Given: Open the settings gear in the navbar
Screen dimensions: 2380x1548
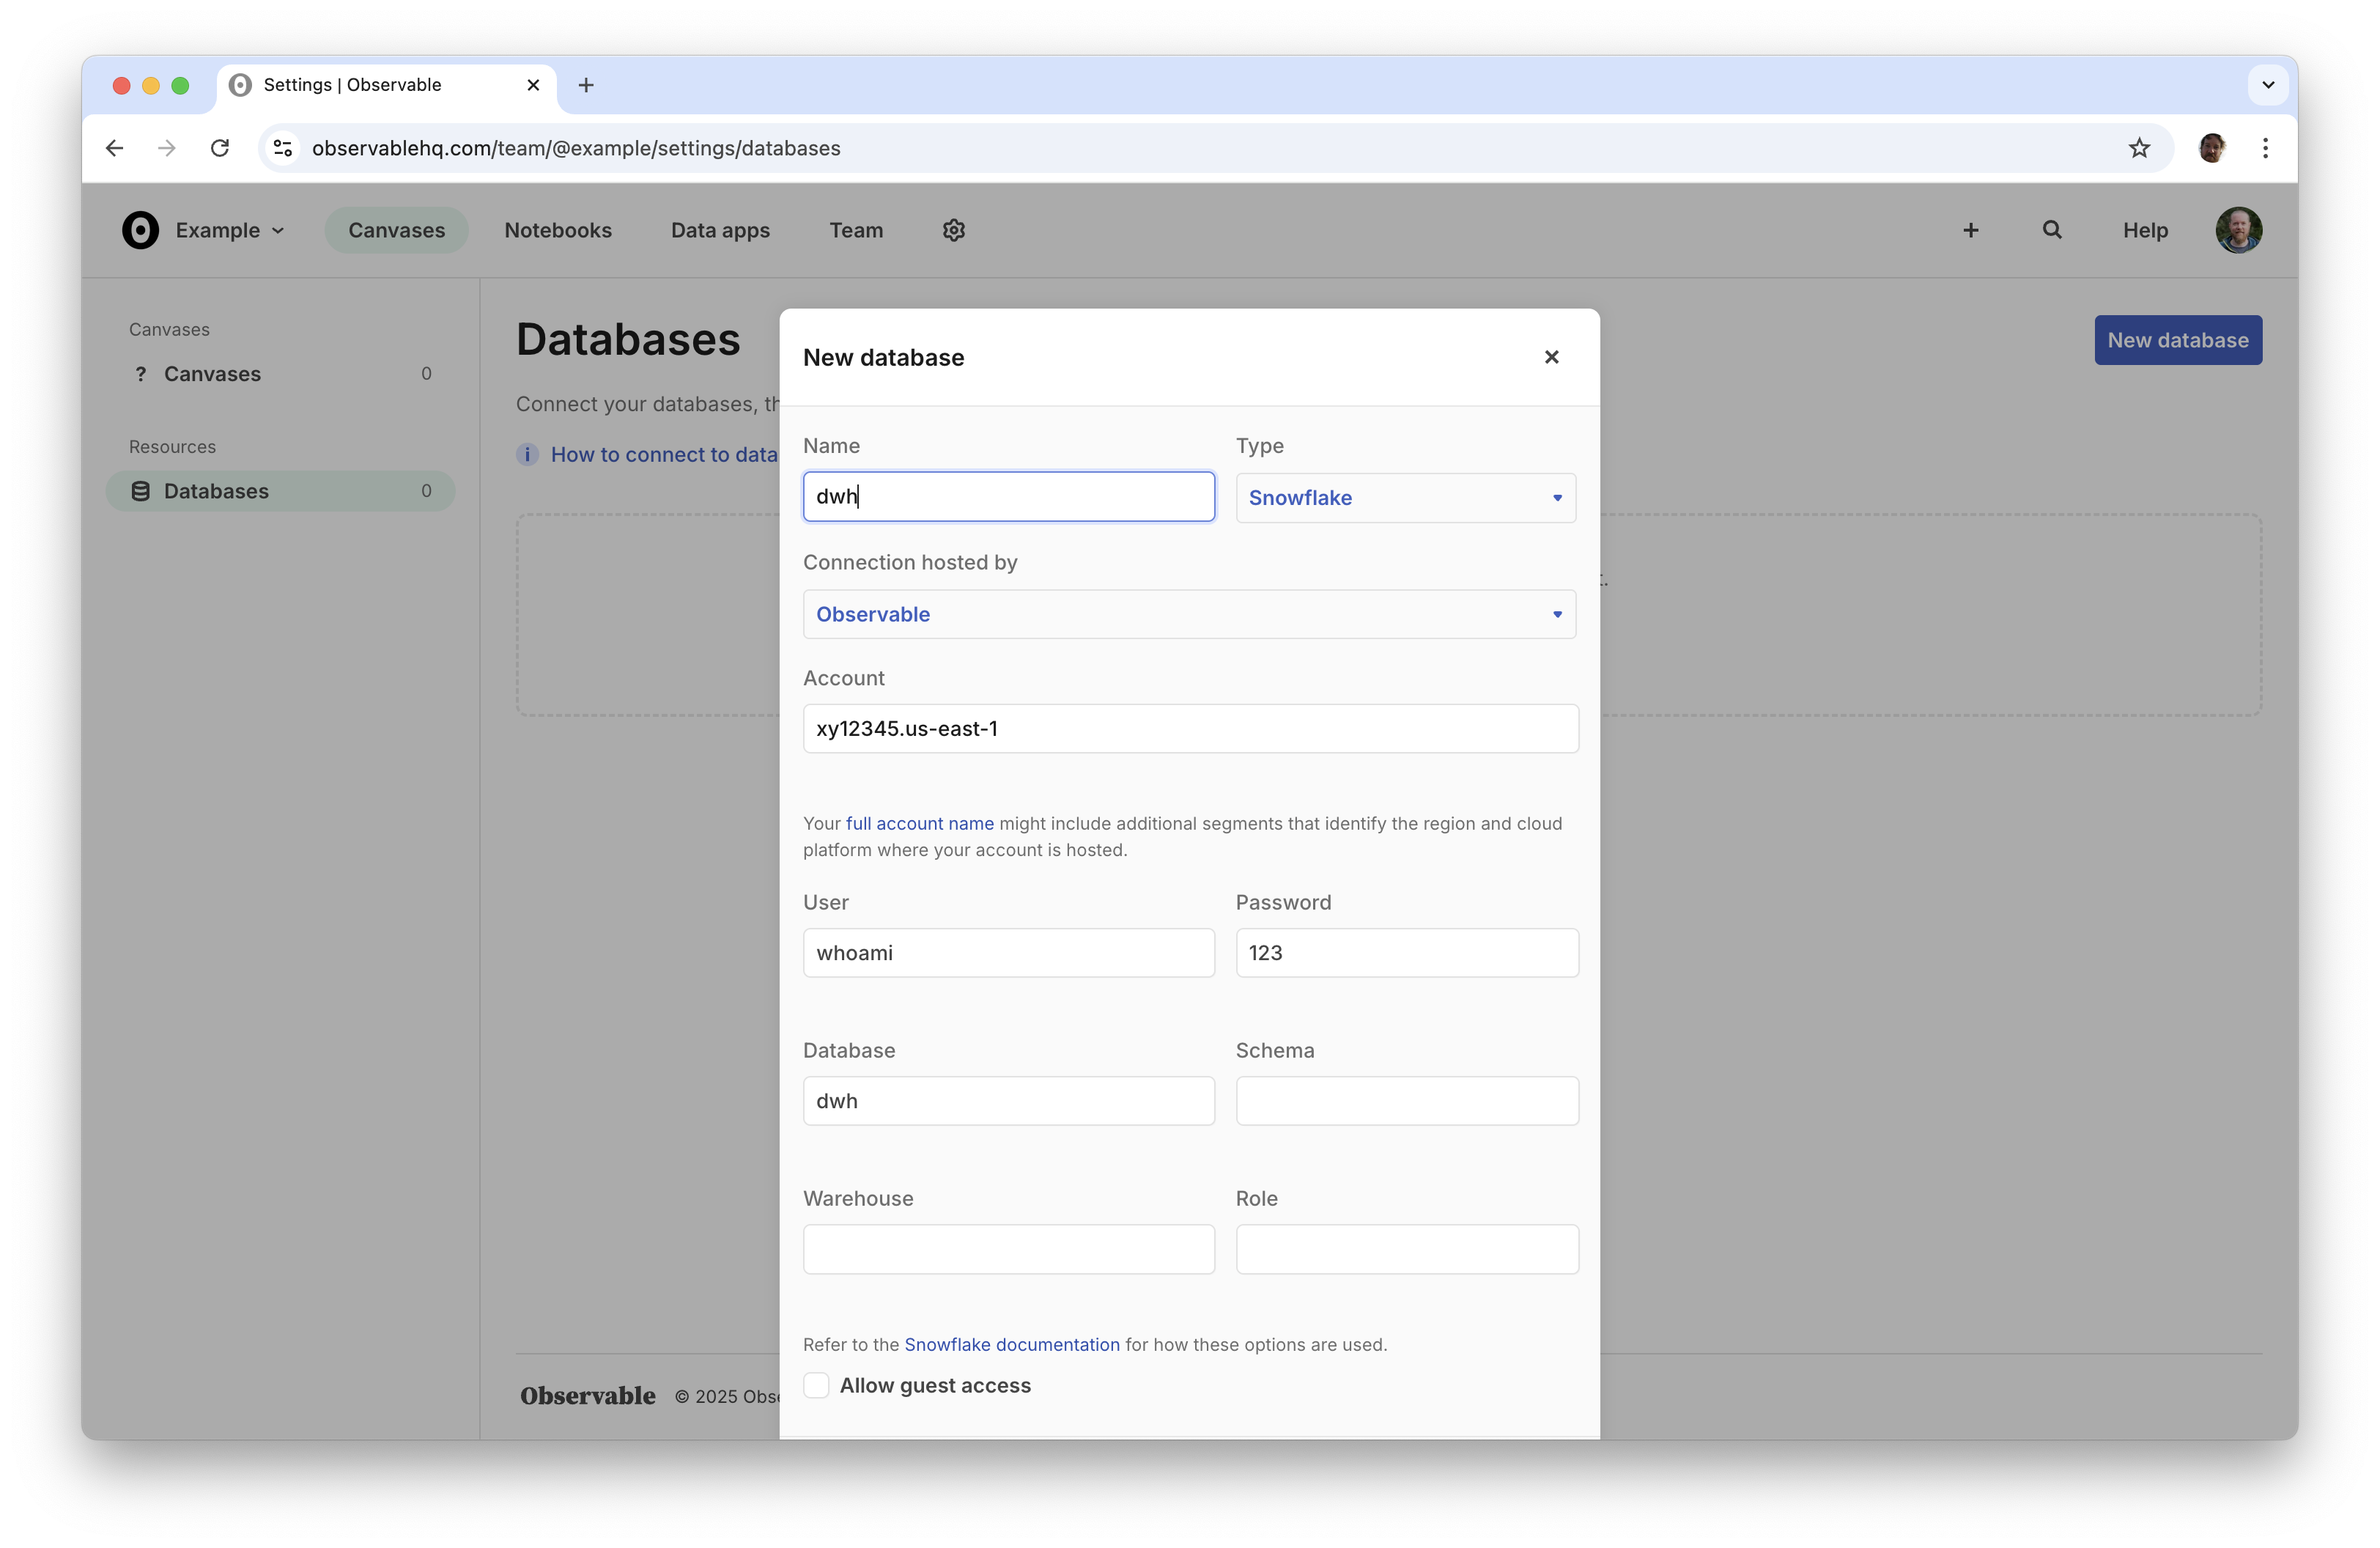Looking at the screenshot, I should 953,230.
